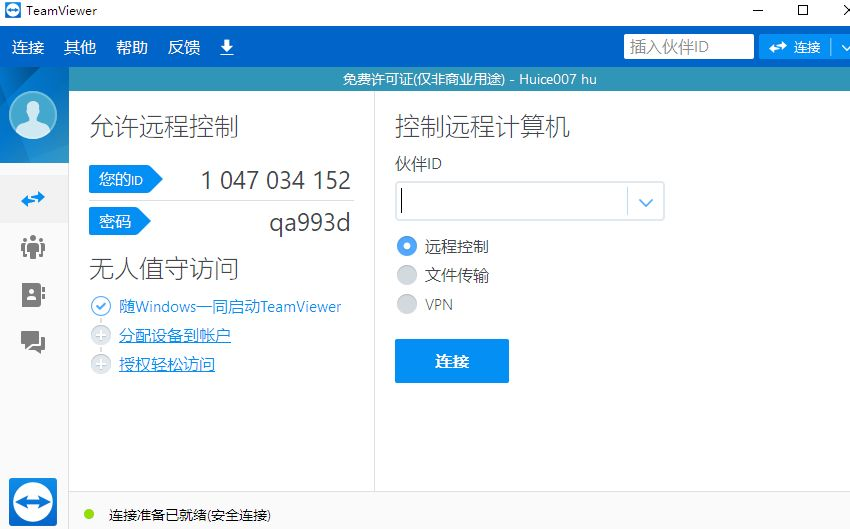
Task: Open the 分配设备到帐户 link
Action: pos(175,336)
